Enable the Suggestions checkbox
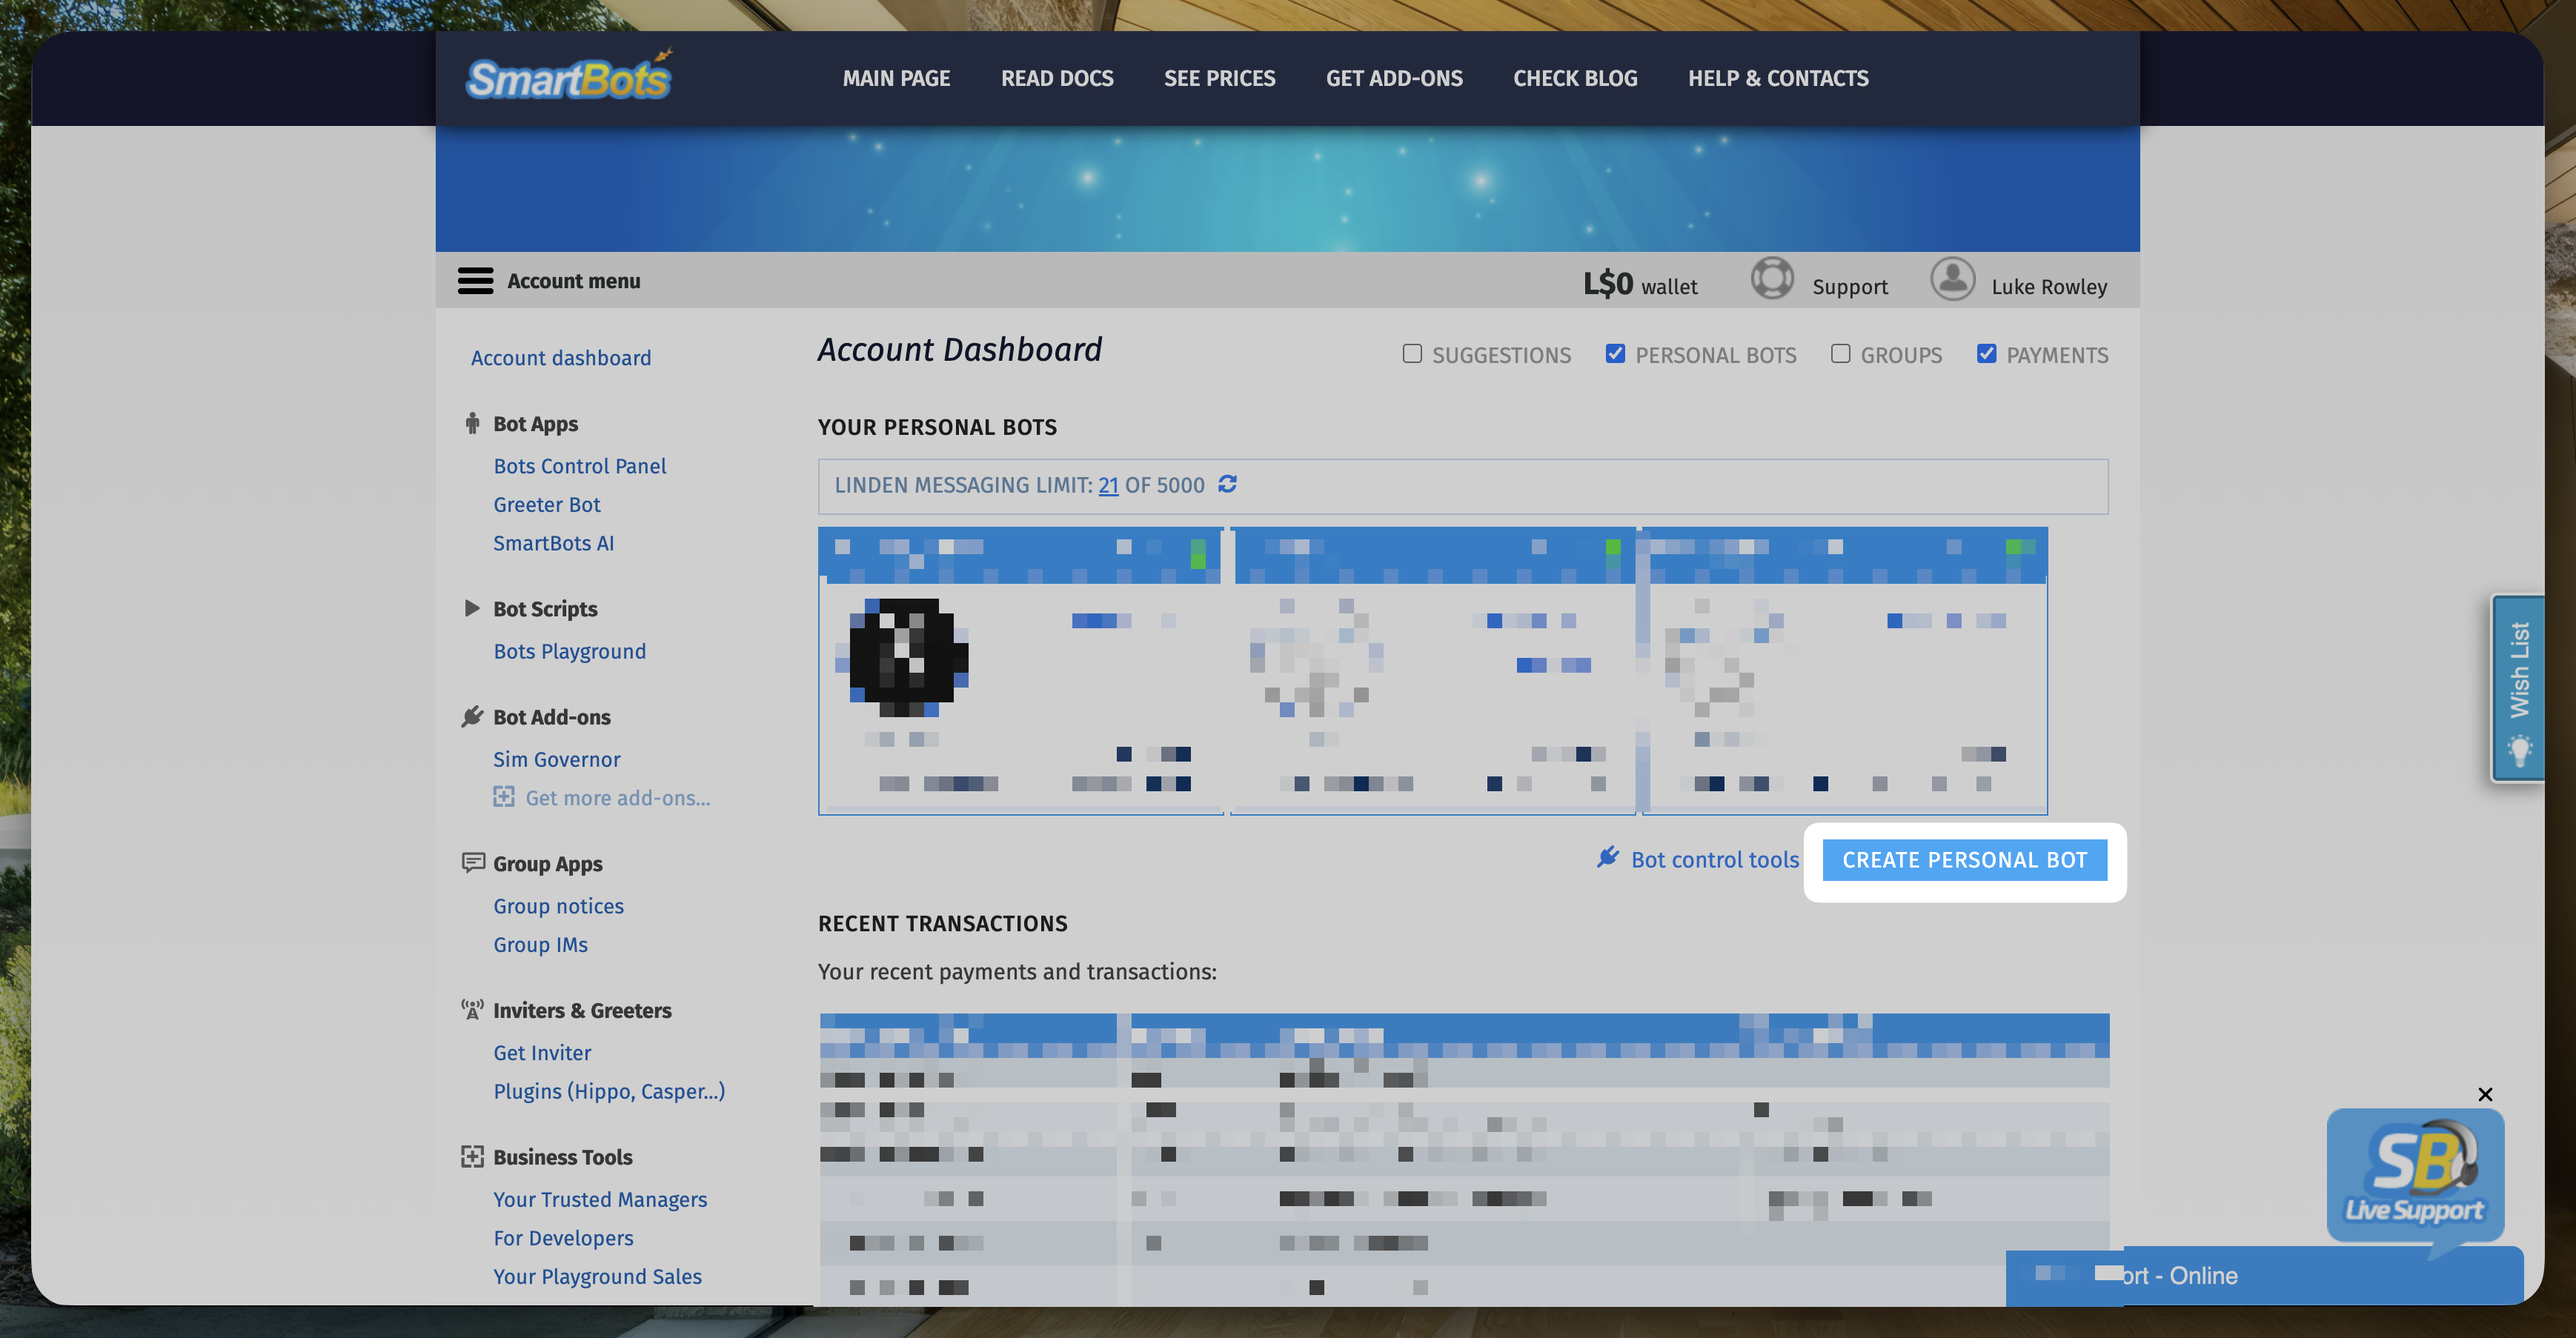This screenshot has width=2576, height=1338. point(1412,354)
